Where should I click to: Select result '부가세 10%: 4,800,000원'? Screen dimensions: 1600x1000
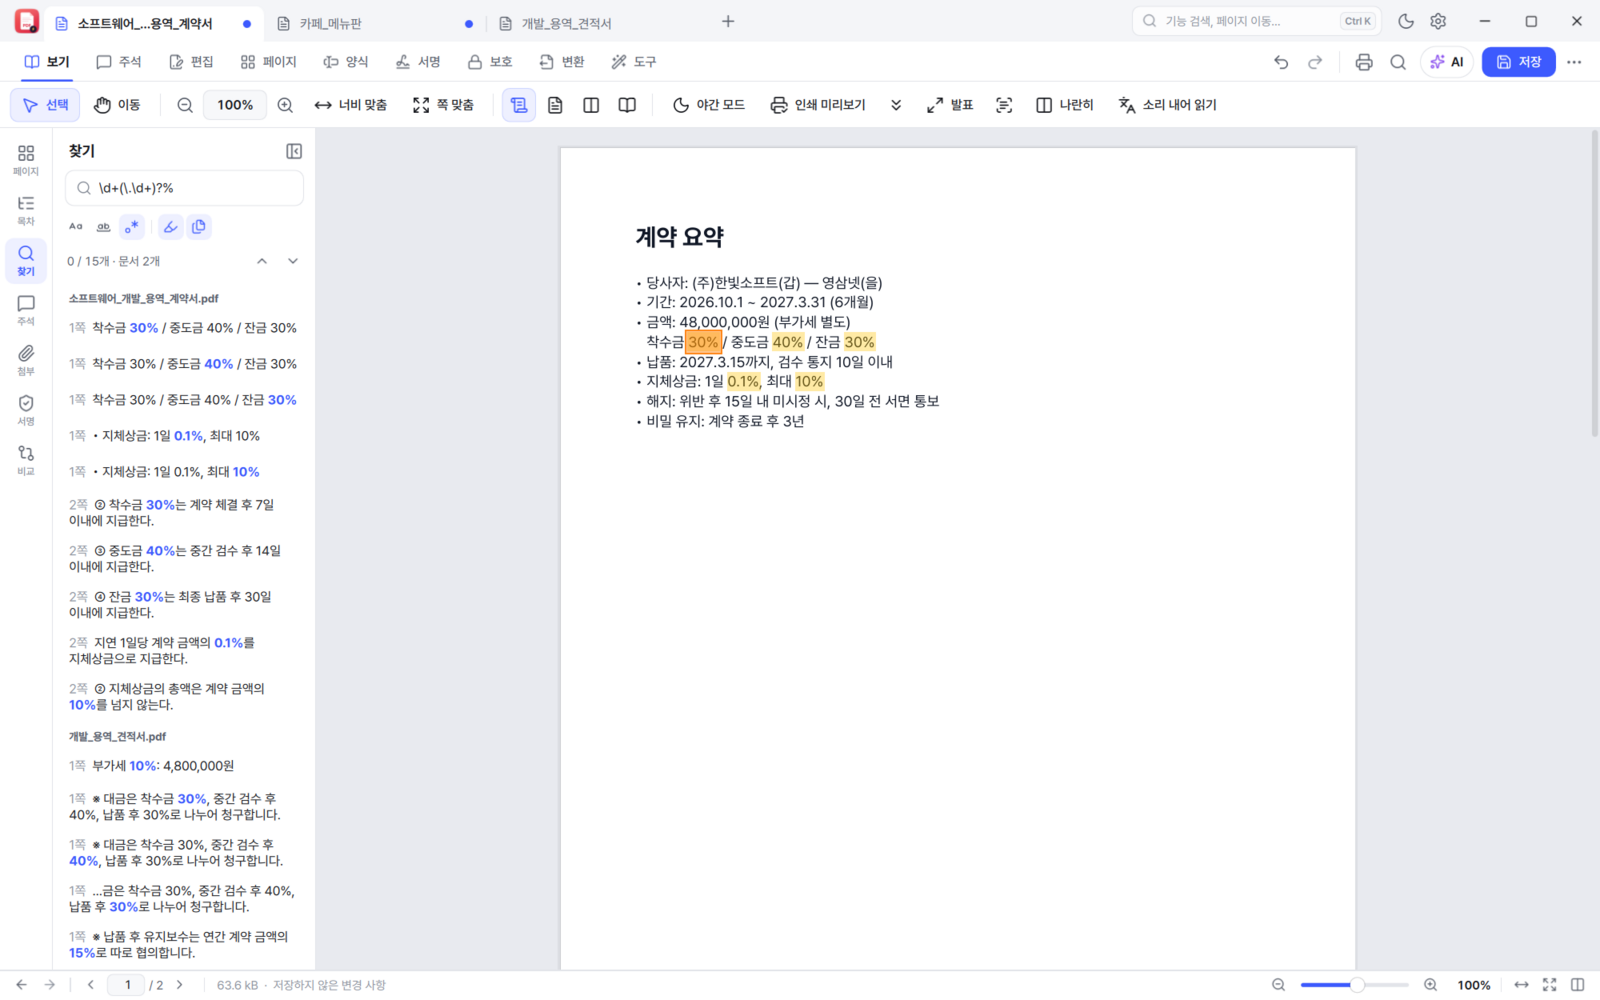click(x=184, y=766)
